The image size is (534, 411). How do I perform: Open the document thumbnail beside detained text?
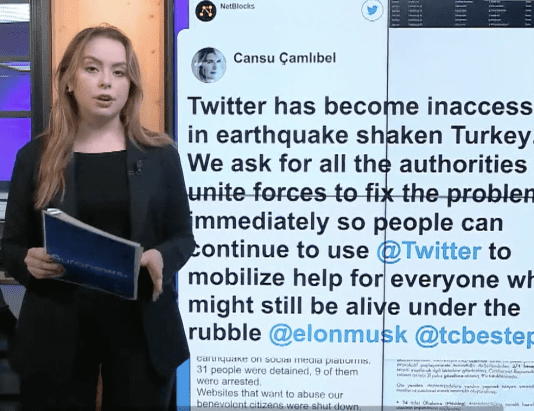pyautogui.click(x=458, y=385)
